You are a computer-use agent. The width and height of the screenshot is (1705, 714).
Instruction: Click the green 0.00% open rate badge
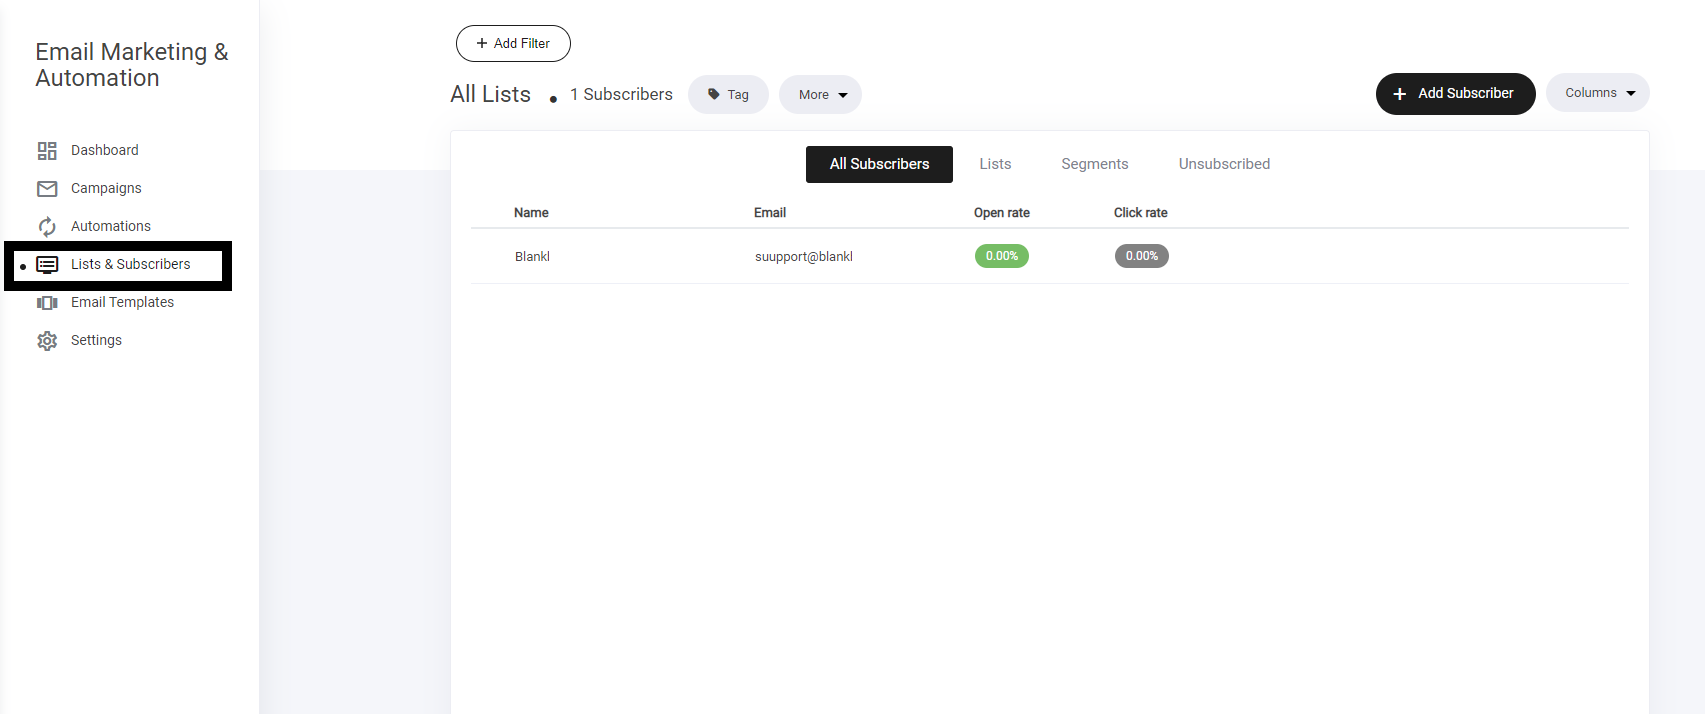(x=1001, y=256)
